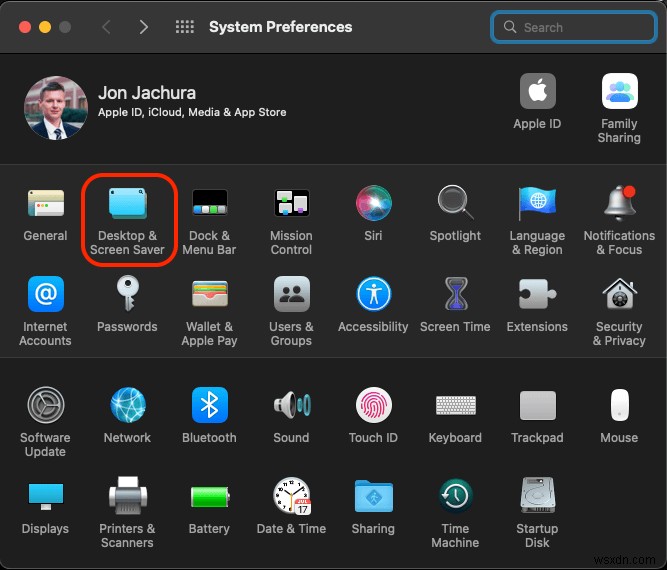The image size is (667, 570).
Task: Go forward with the right arrow
Action: pyautogui.click(x=144, y=27)
